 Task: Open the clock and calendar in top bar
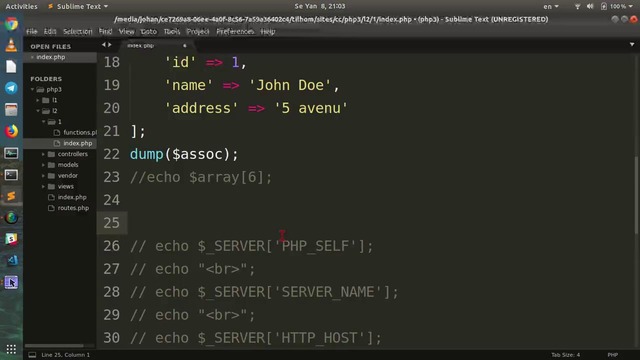[320, 6]
